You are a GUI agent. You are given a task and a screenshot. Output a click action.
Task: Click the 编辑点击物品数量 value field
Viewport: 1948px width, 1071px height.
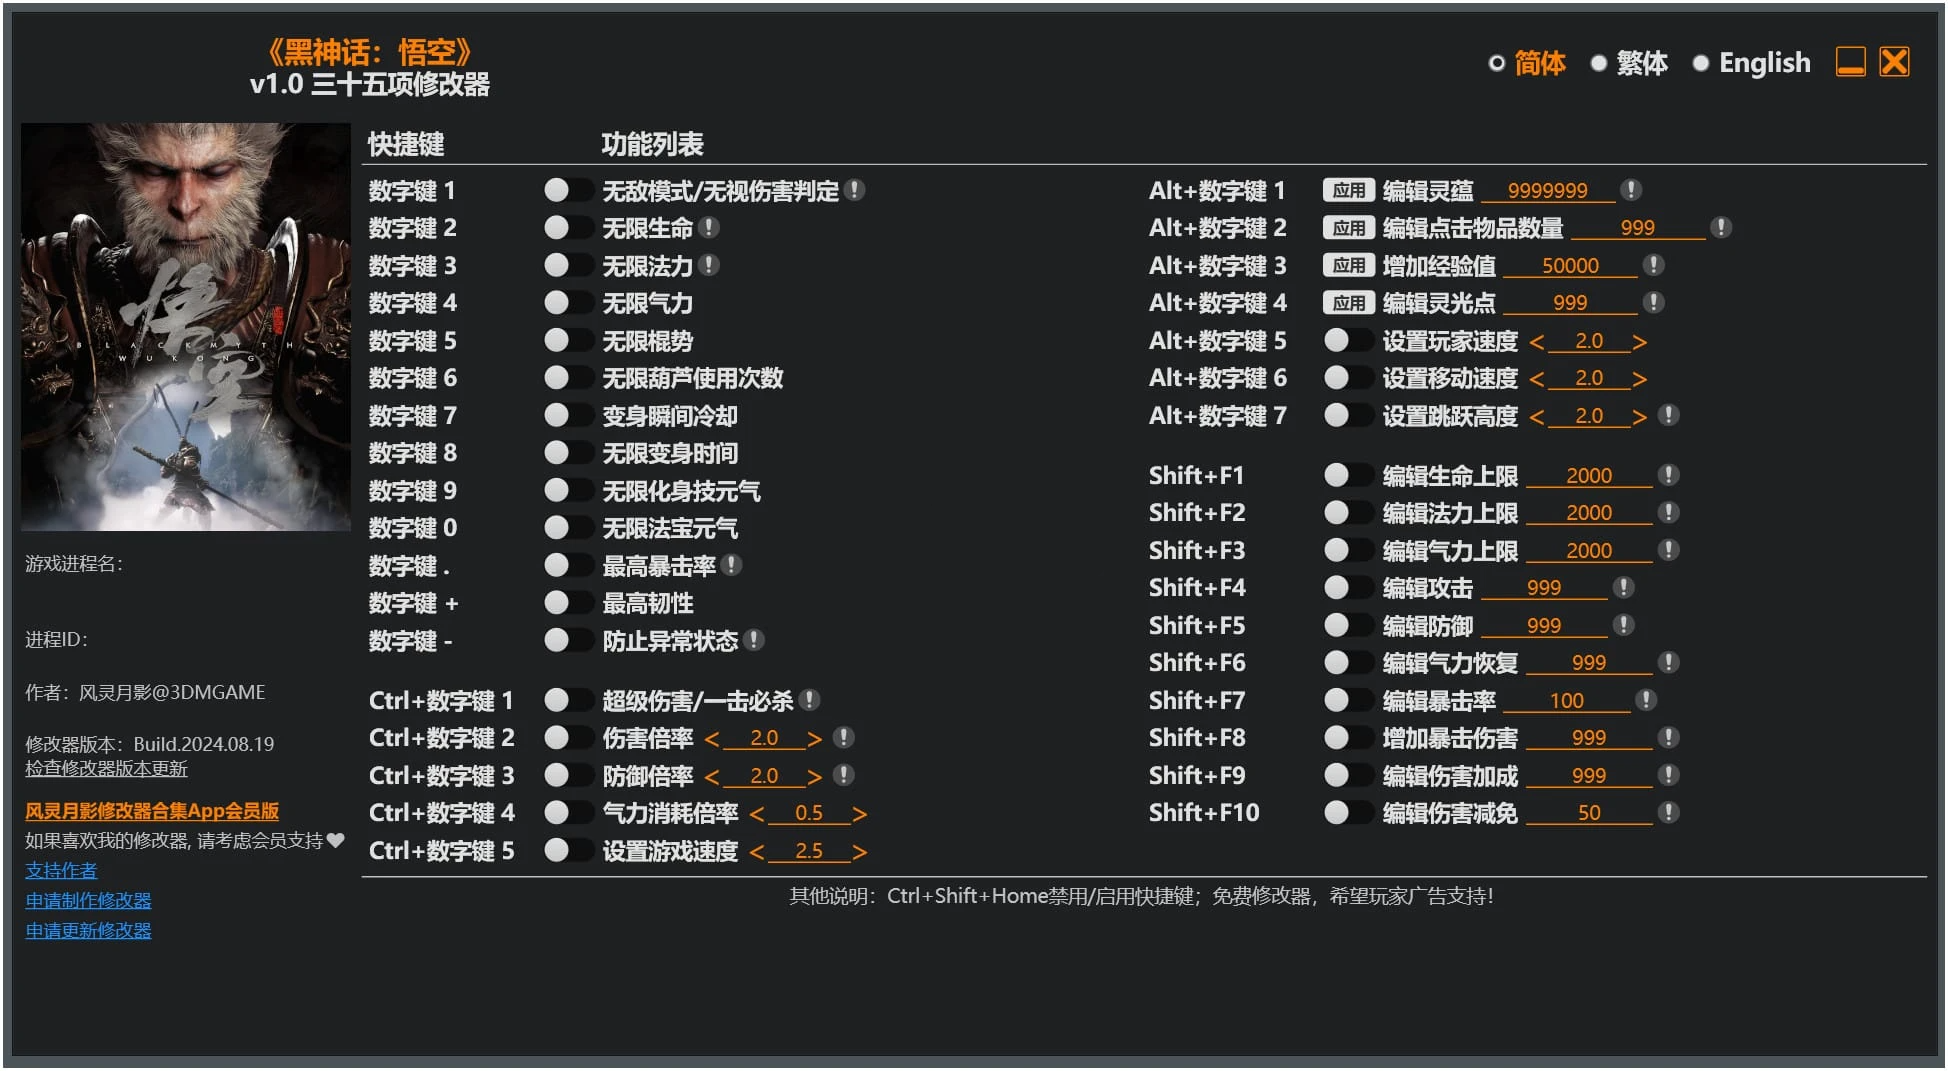pyautogui.click(x=1640, y=227)
